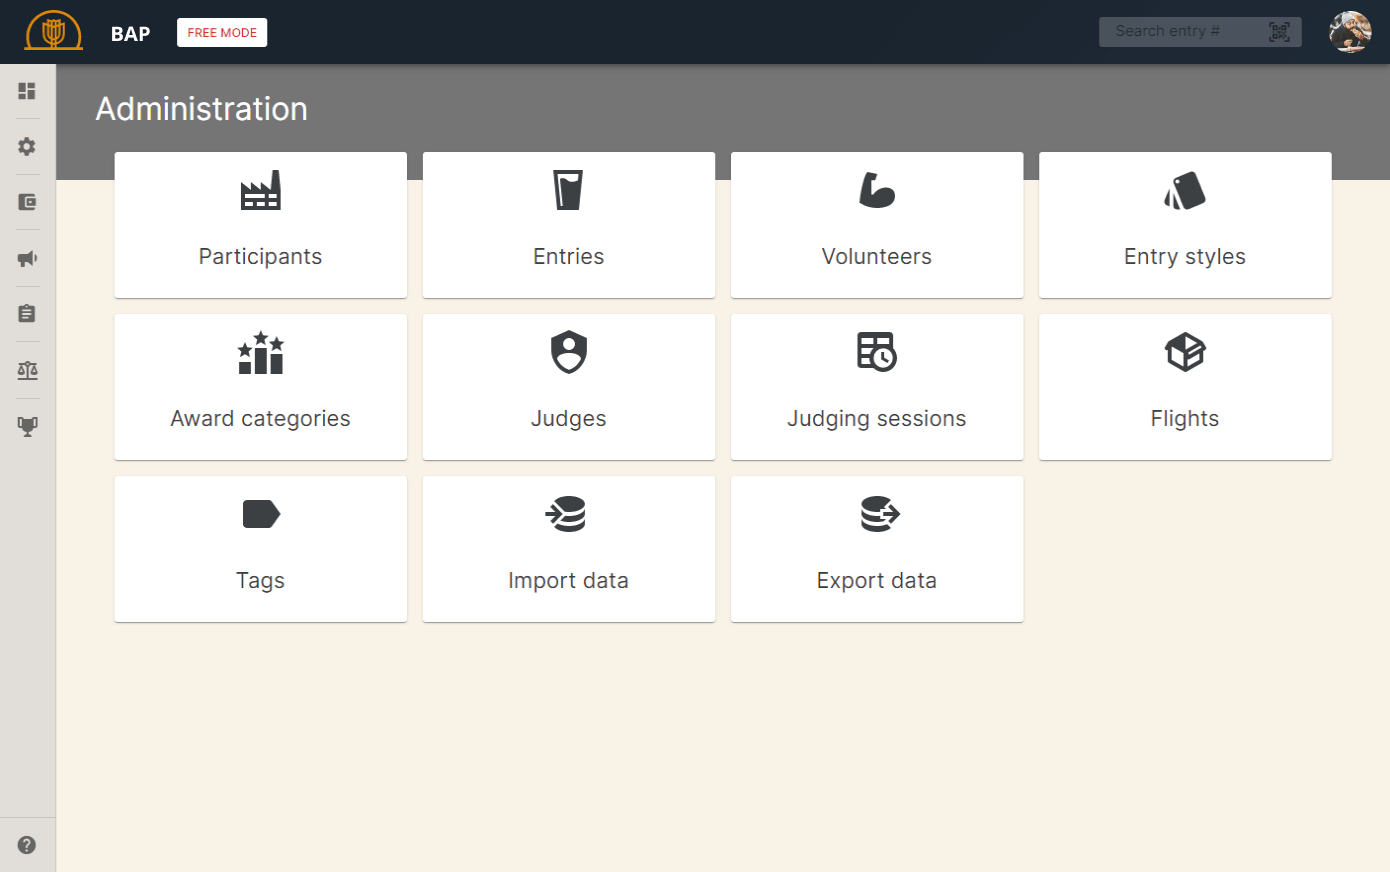Viewport: 1390px width, 872px height.
Task: Click the settings gear sidebar icon
Action: 27,147
